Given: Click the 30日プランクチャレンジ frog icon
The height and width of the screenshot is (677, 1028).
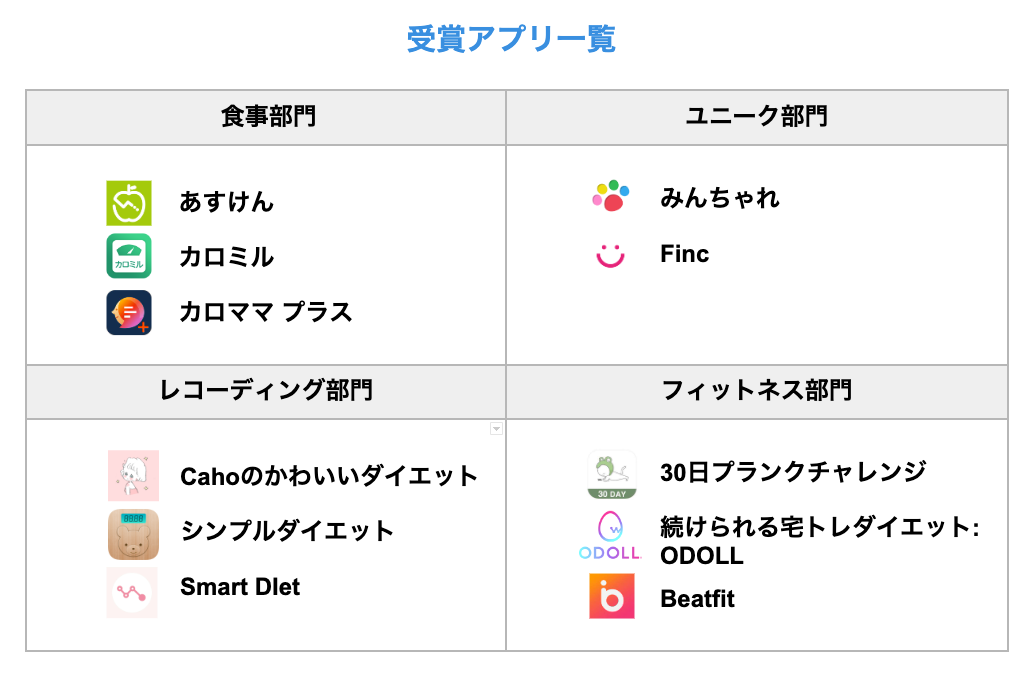Looking at the screenshot, I should pyautogui.click(x=611, y=474).
